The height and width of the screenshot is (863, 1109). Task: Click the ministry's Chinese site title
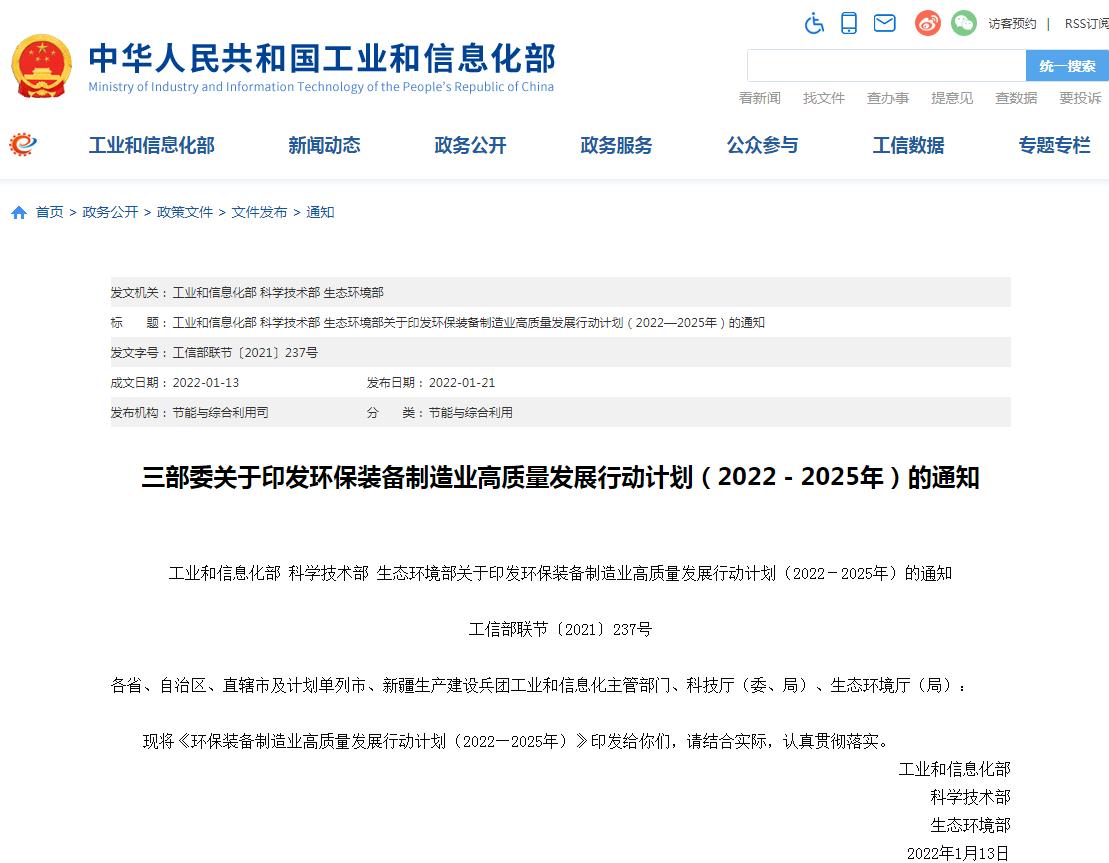coord(322,58)
